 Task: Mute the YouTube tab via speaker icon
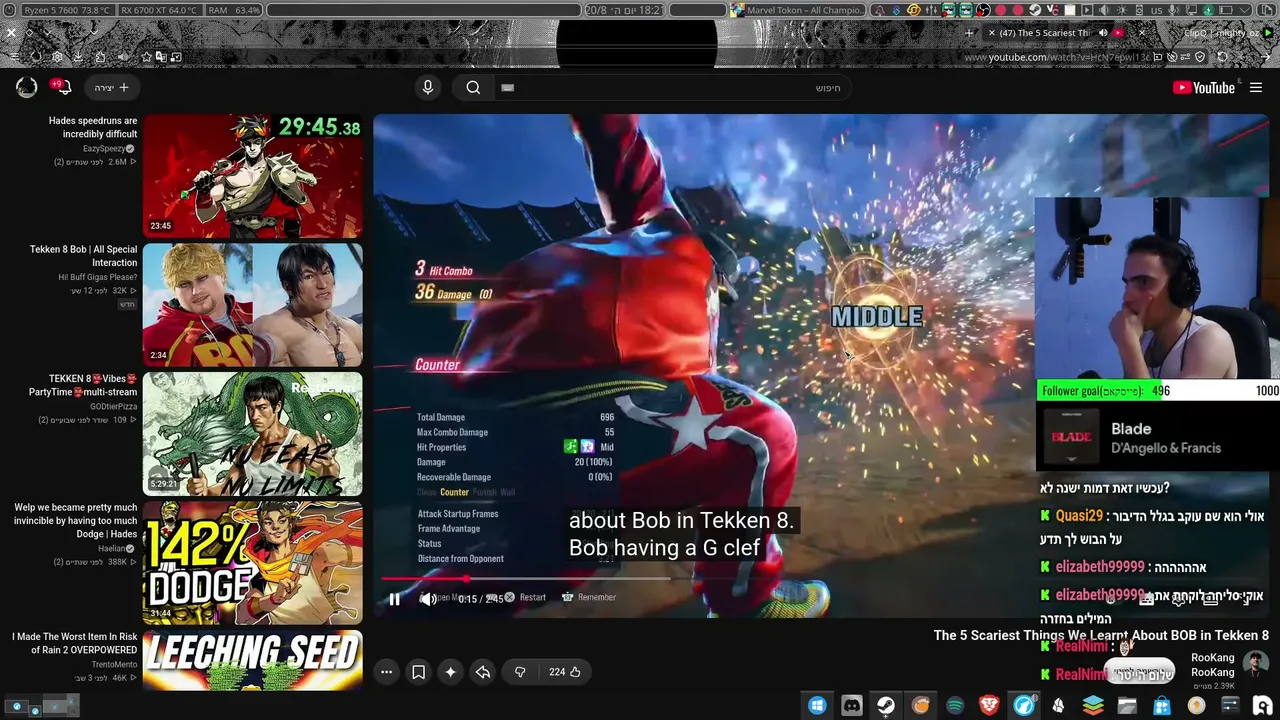pos(1103,33)
